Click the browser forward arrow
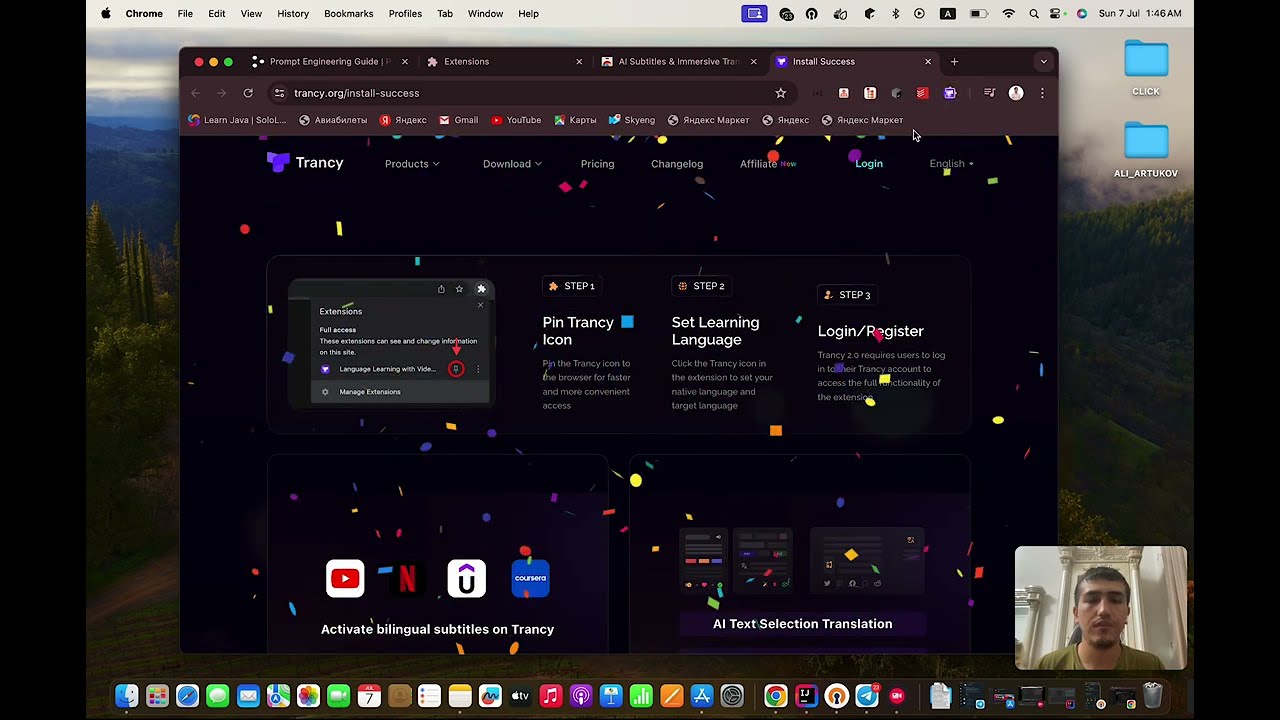This screenshot has width=1280, height=720. coord(222,93)
